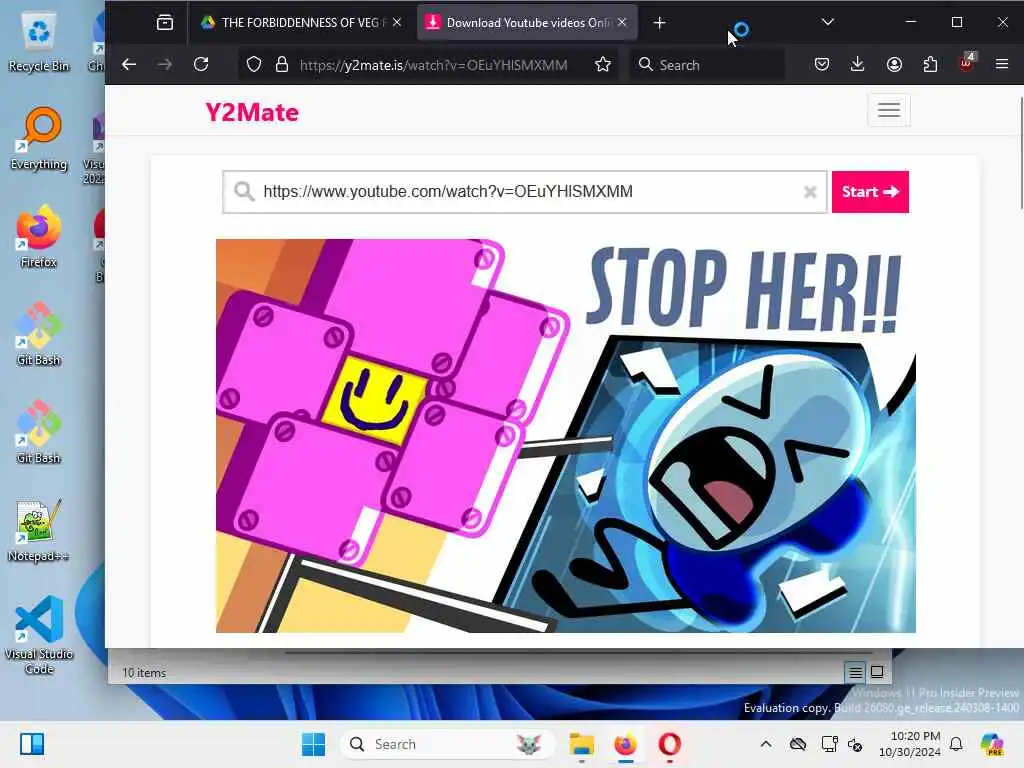Click the Firefox taskbar icon
The image size is (1024, 768).
[625, 744]
